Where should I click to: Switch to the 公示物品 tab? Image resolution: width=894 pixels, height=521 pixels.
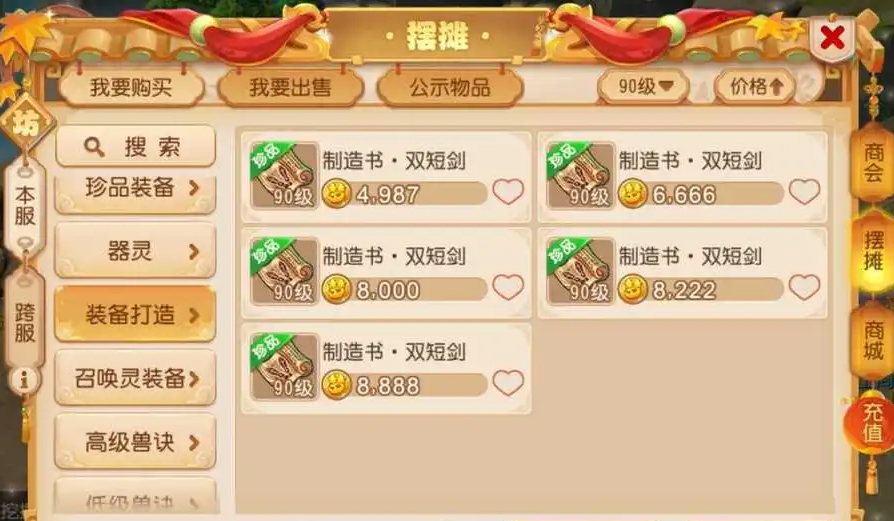pyautogui.click(x=450, y=87)
